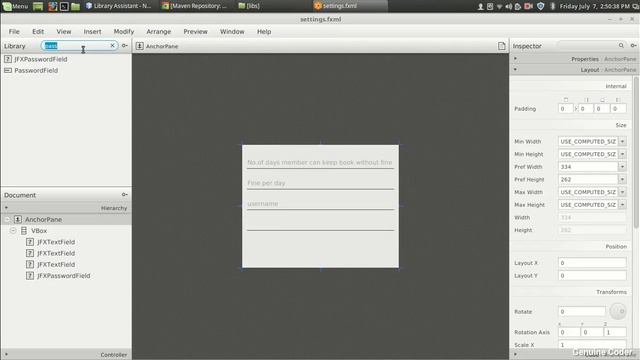Open the Preview menu
Image resolution: width=640 pixels, height=360 pixels.
click(196, 31)
